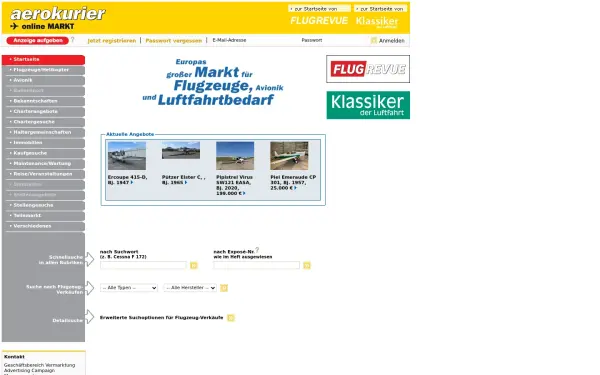Click Klassiker logo in yellow header
Screen dimensions: 600x375
pos(377,21)
